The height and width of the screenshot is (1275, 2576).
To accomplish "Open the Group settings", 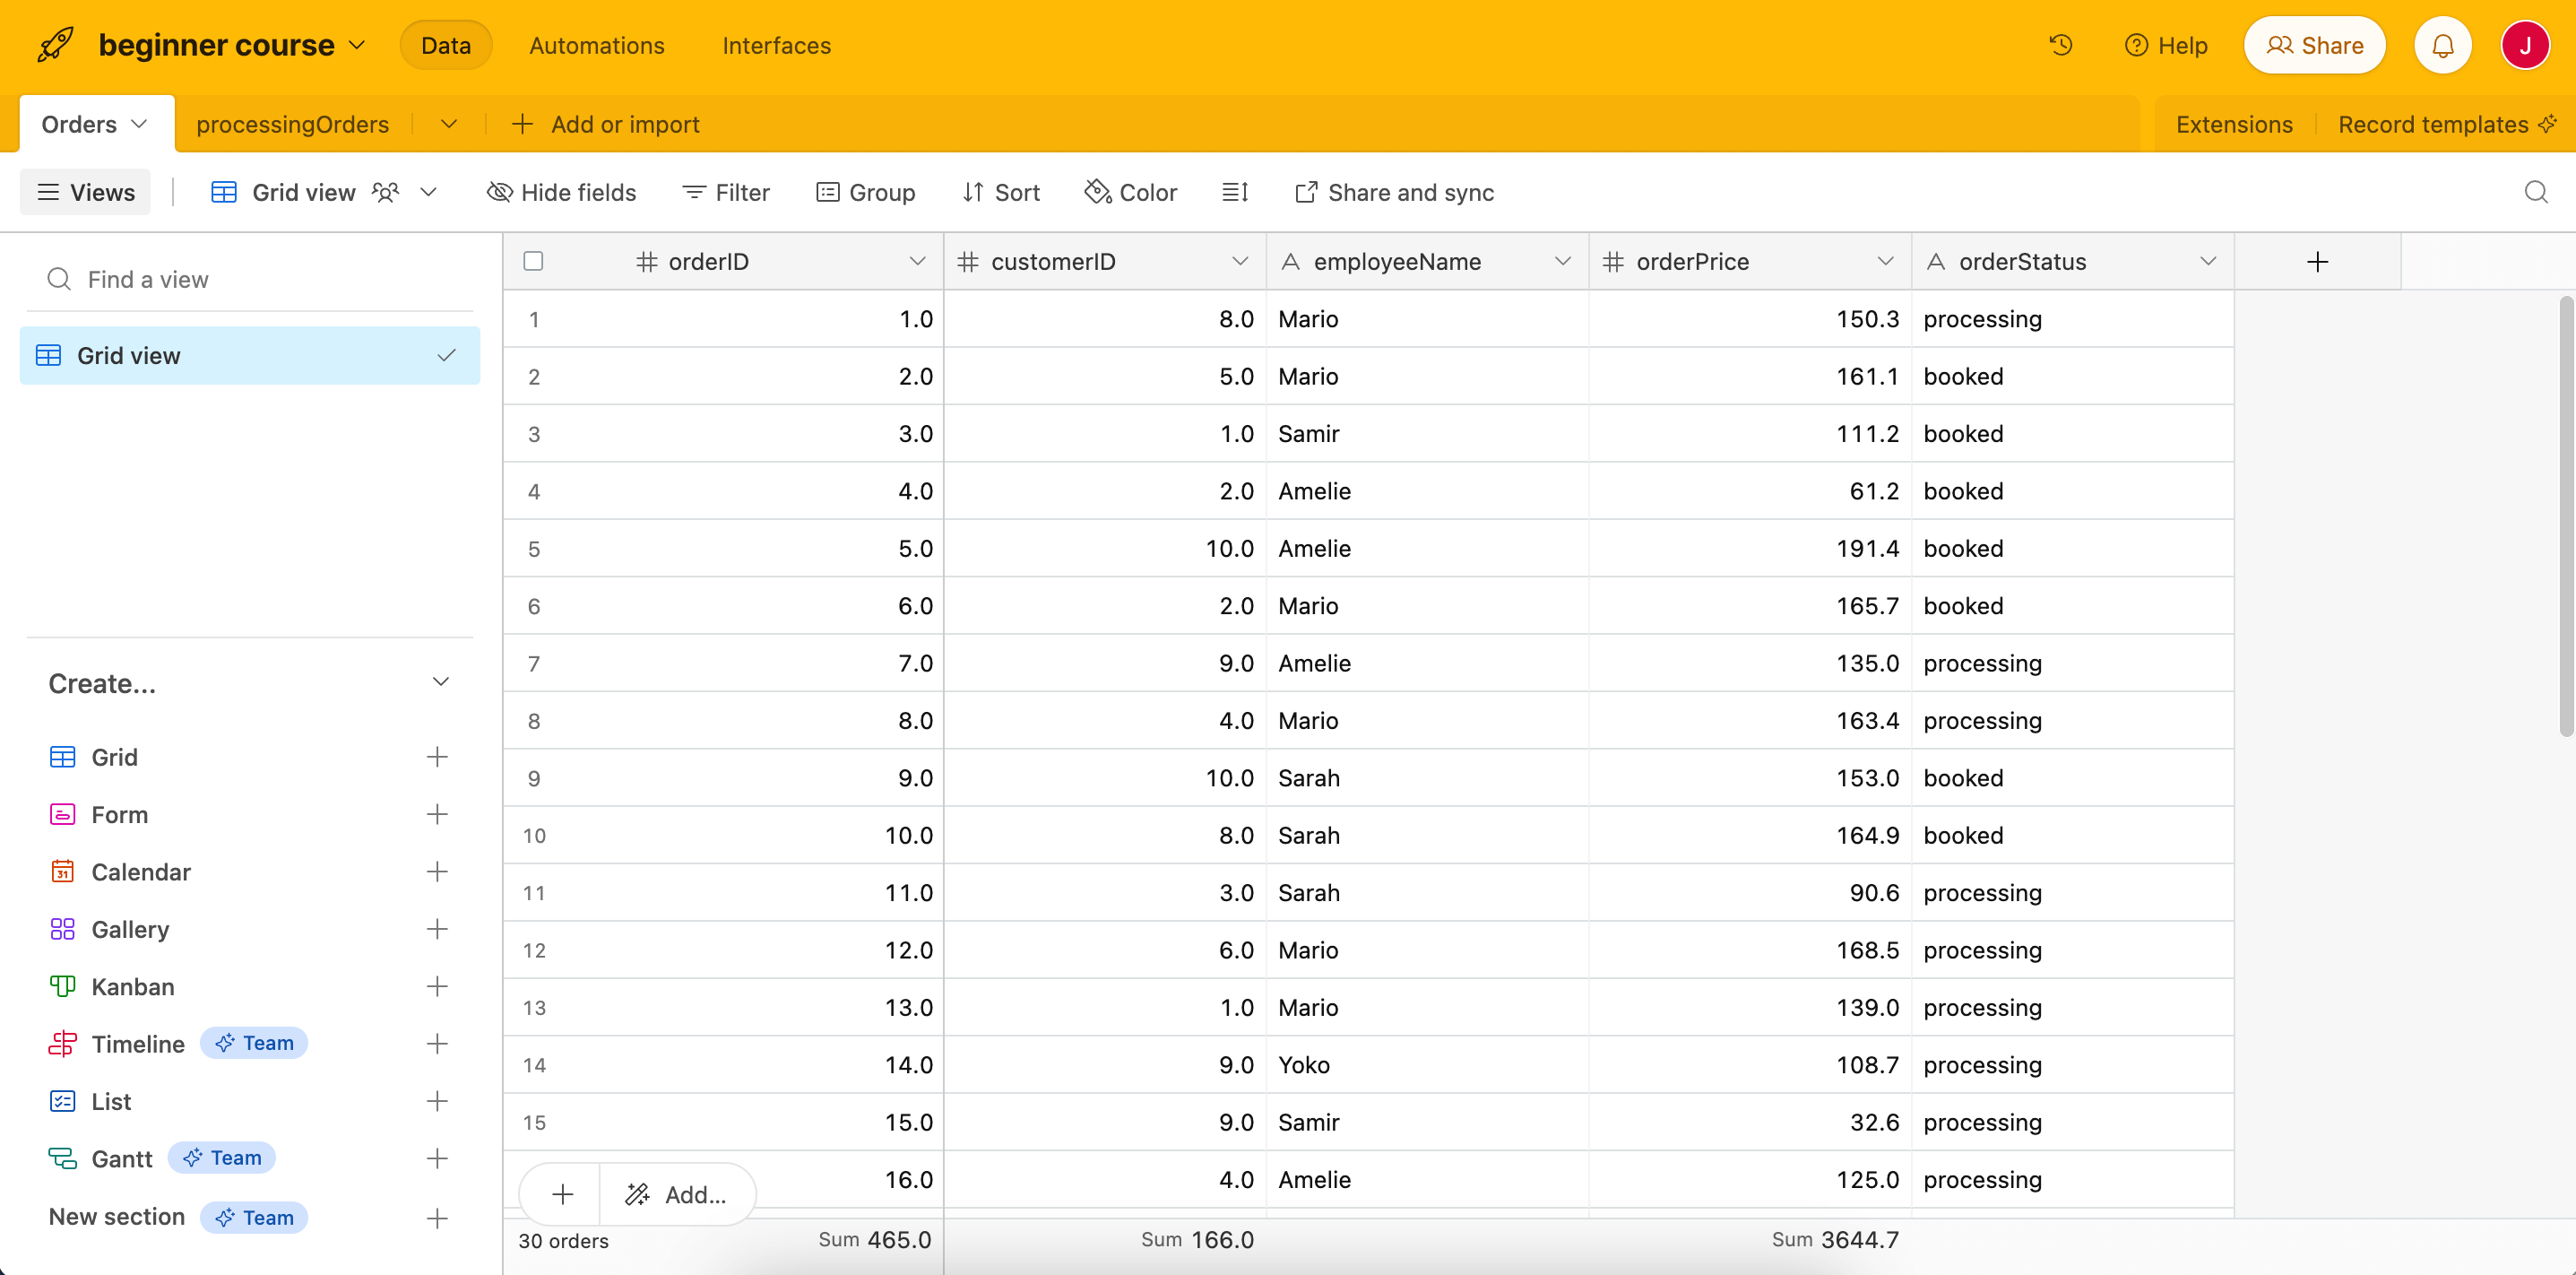I will [x=866, y=192].
